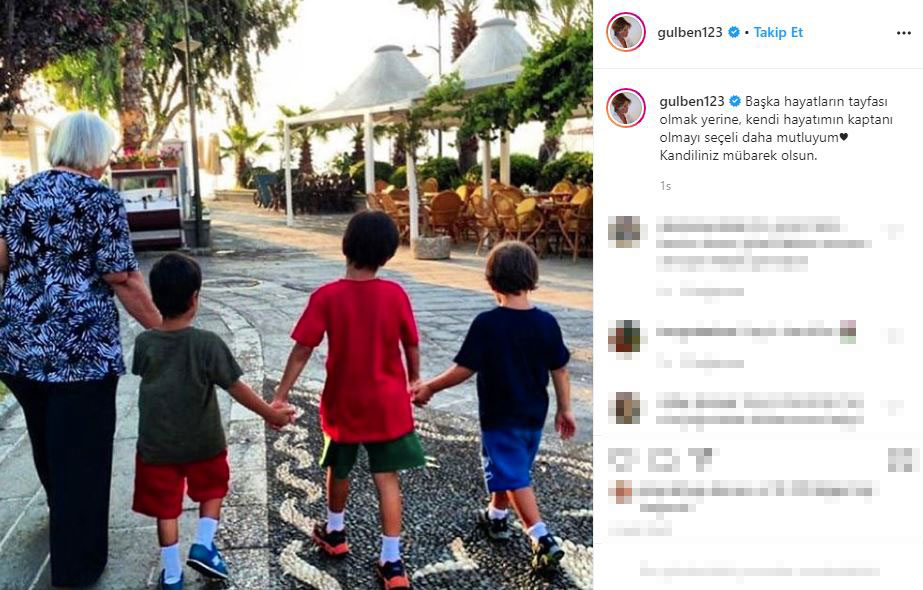Click the verified badge beside the header username
The height and width of the screenshot is (590, 923).
pyautogui.click(x=733, y=32)
